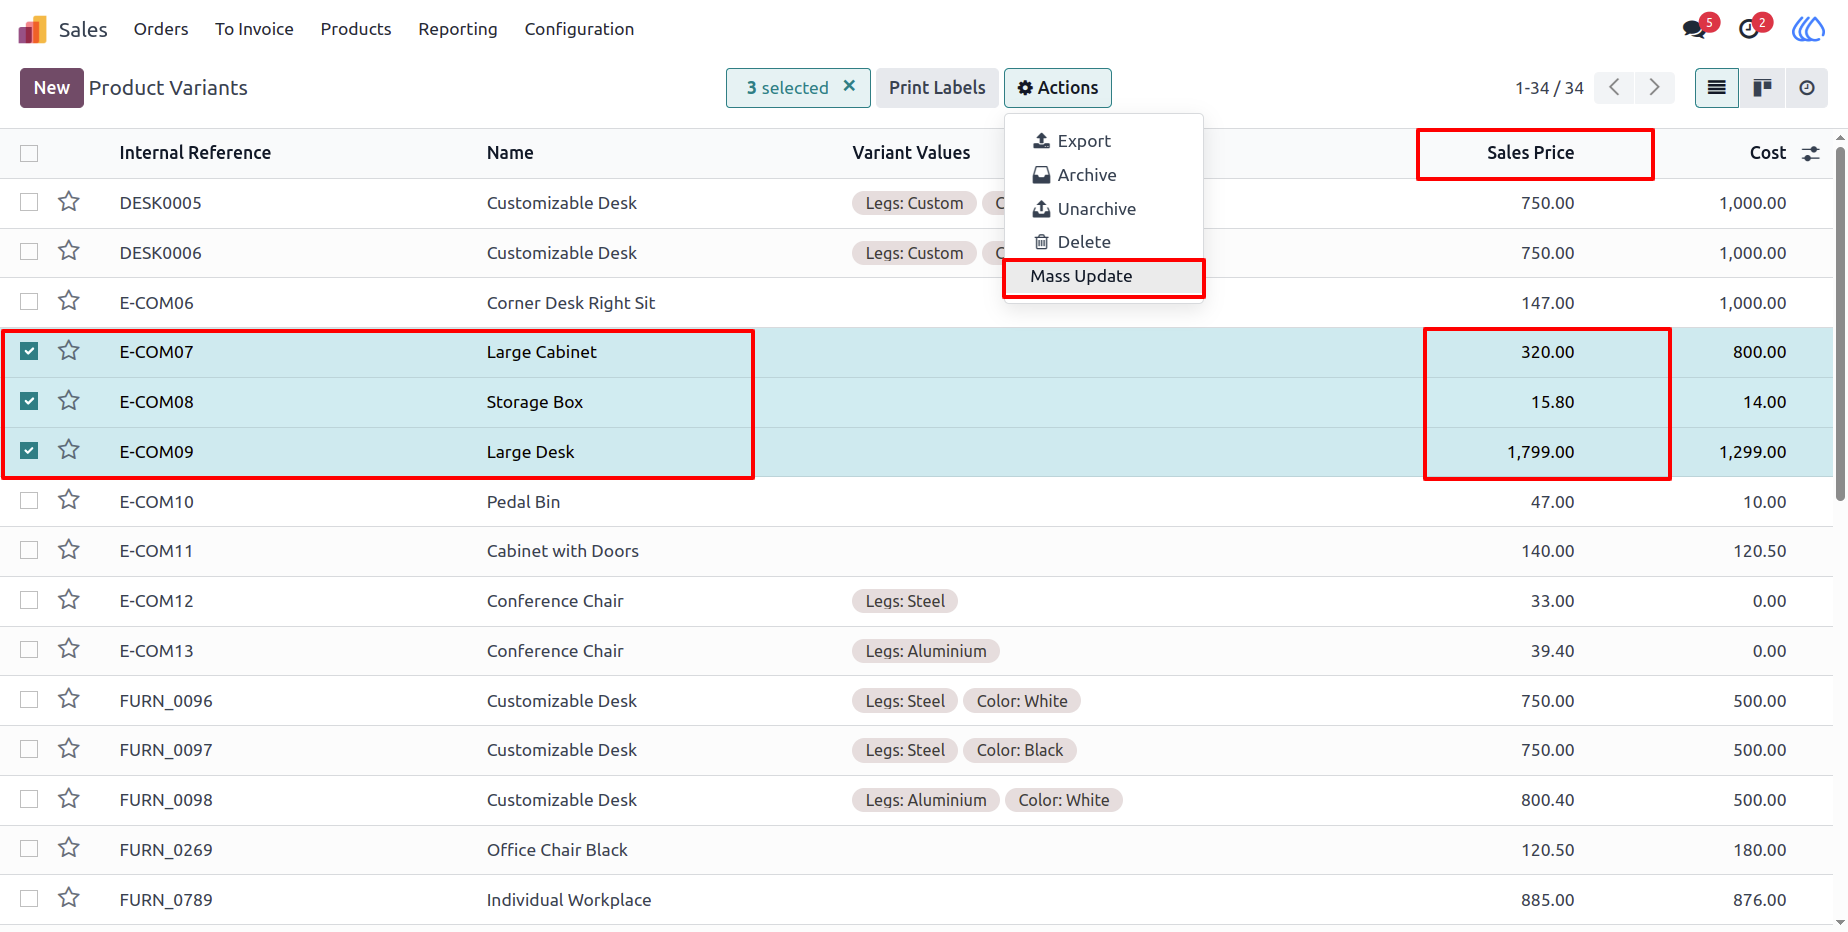Image resolution: width=1848 pixels, height=932 pixels.
Task: Open the Reporting menu
Action: click(458, 29)
